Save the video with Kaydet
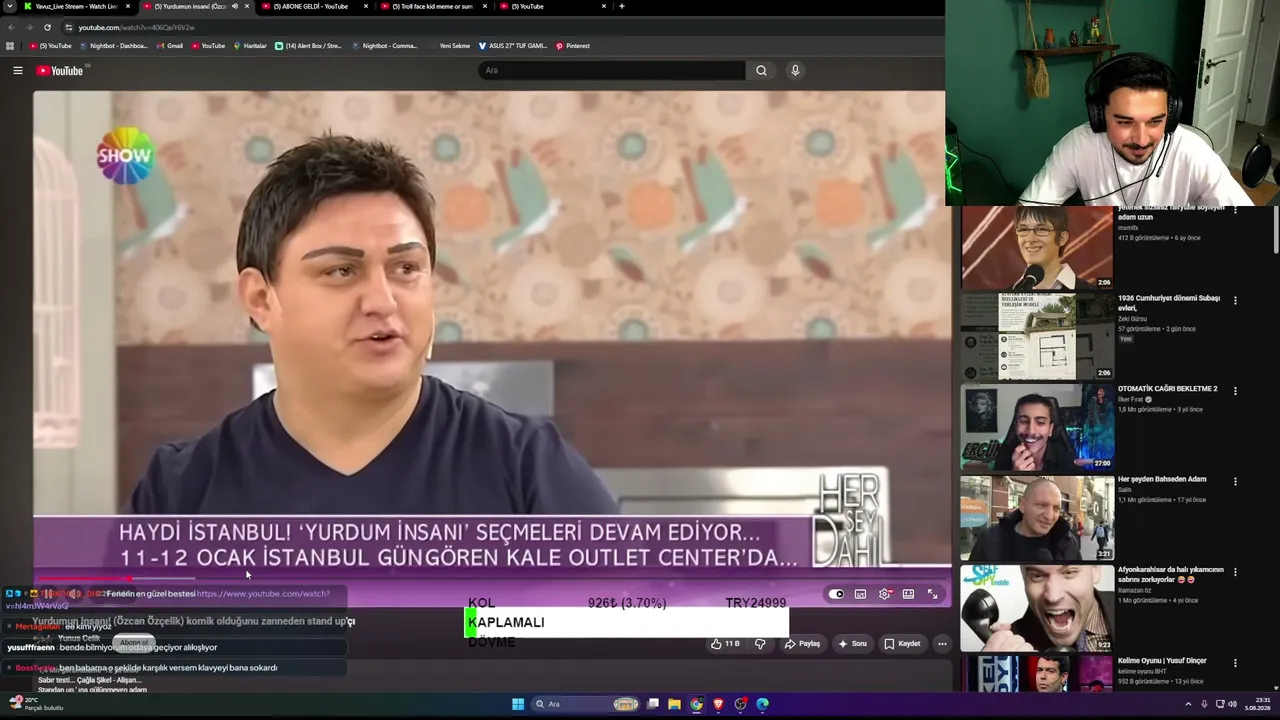Screen dimensions: 1280x720 point(902,644)
